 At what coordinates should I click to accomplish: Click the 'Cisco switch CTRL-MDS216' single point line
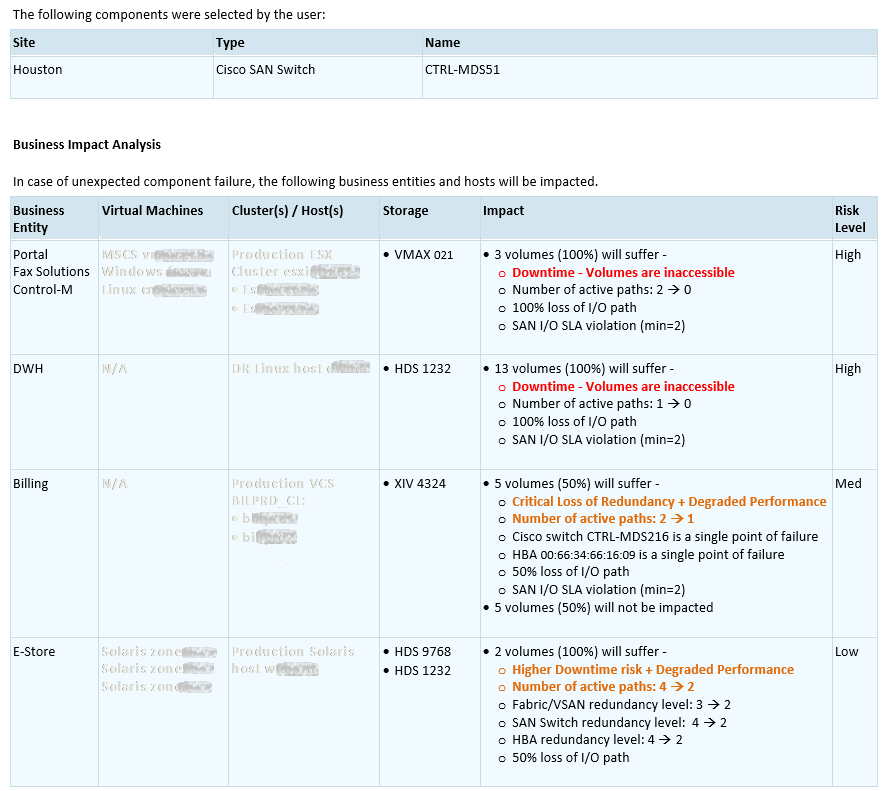[x=665, y=537]
